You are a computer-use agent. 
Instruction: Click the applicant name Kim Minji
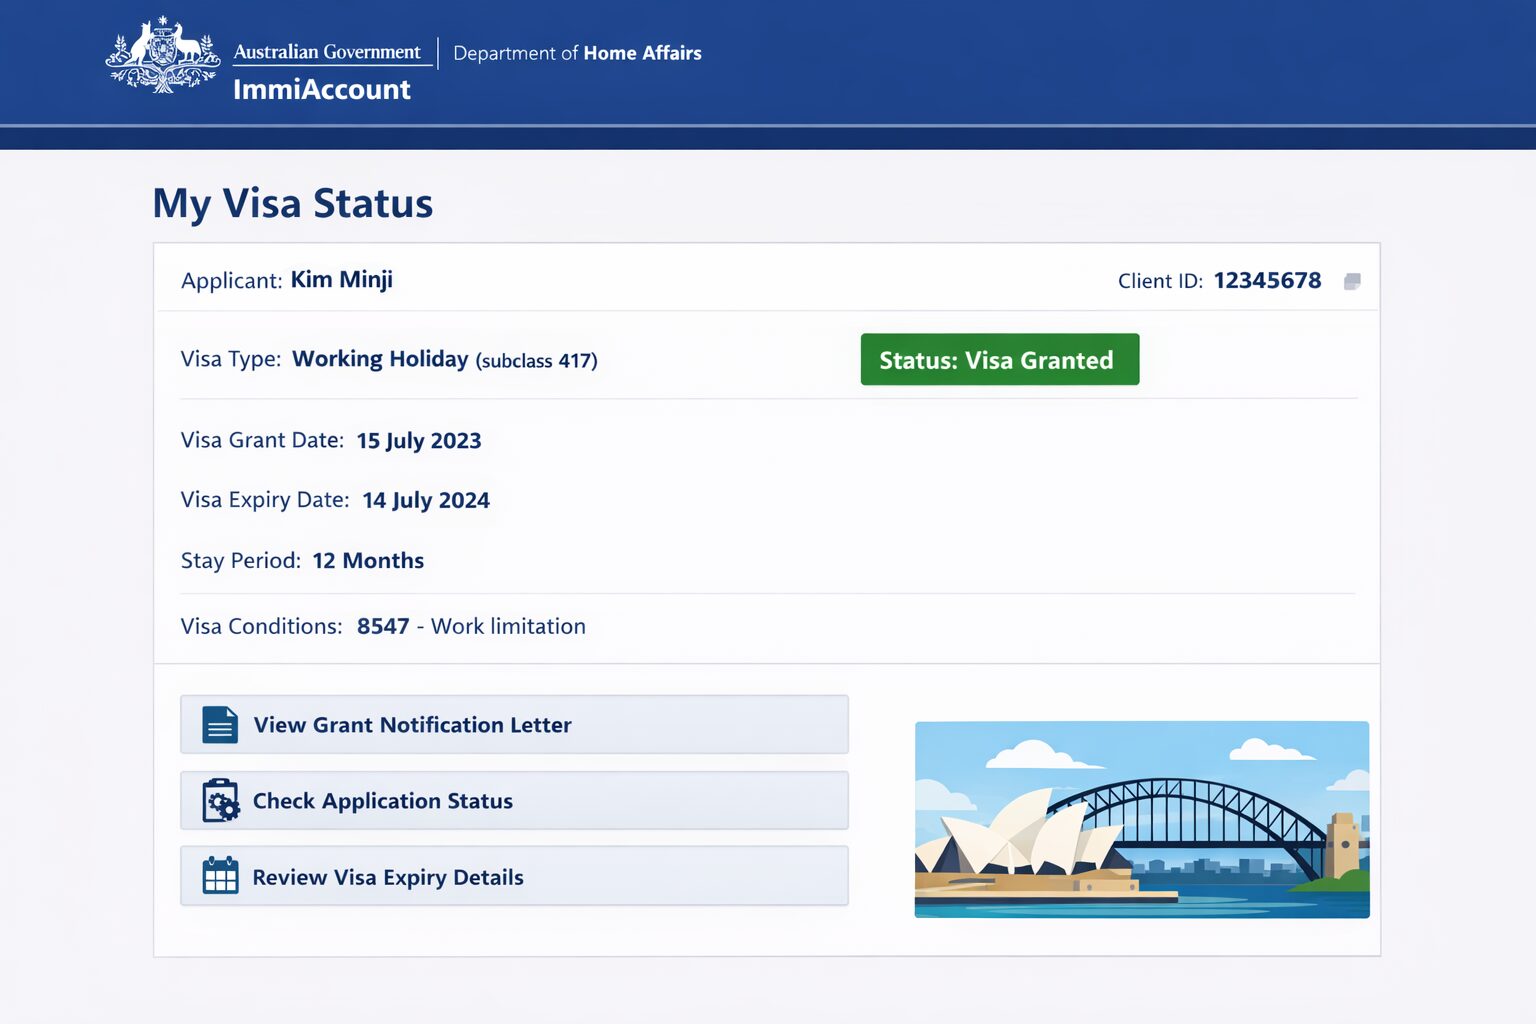pyautogui.click(x=341, y=280)
